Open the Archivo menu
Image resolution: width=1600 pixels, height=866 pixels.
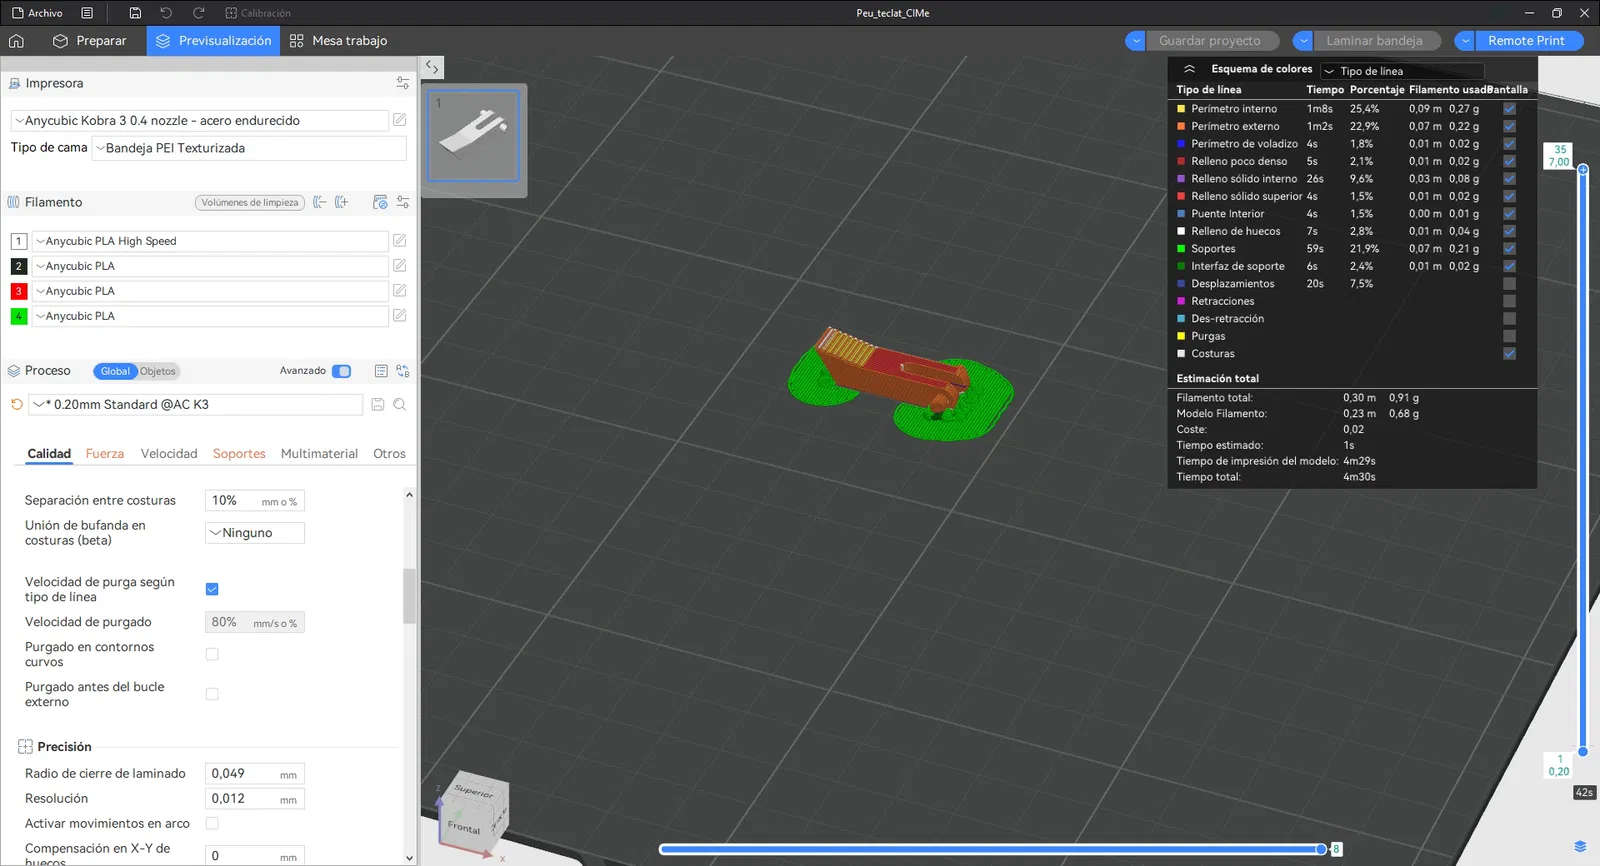click(37, 13)
